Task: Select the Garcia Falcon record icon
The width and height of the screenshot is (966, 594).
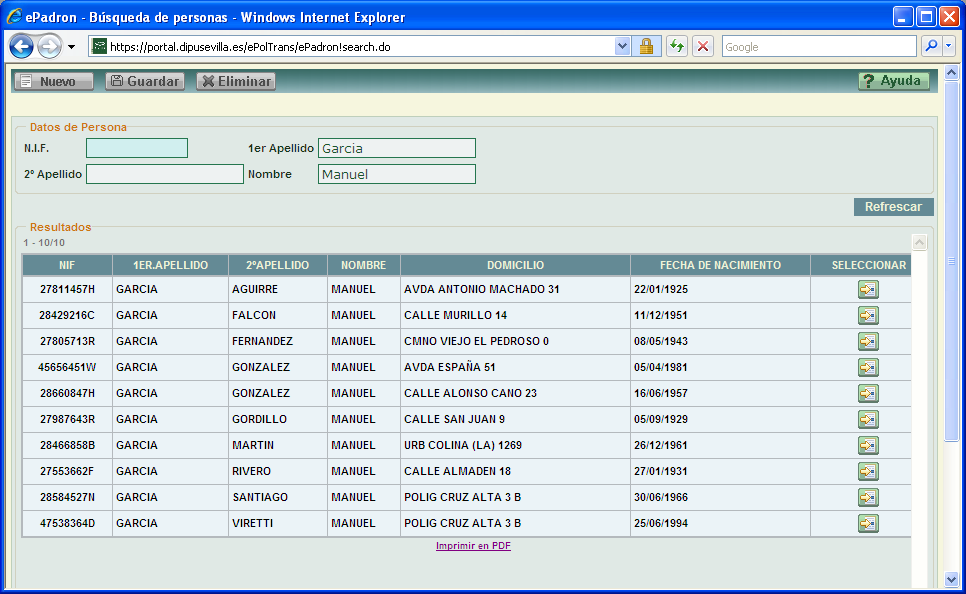Action: point(868,315)
